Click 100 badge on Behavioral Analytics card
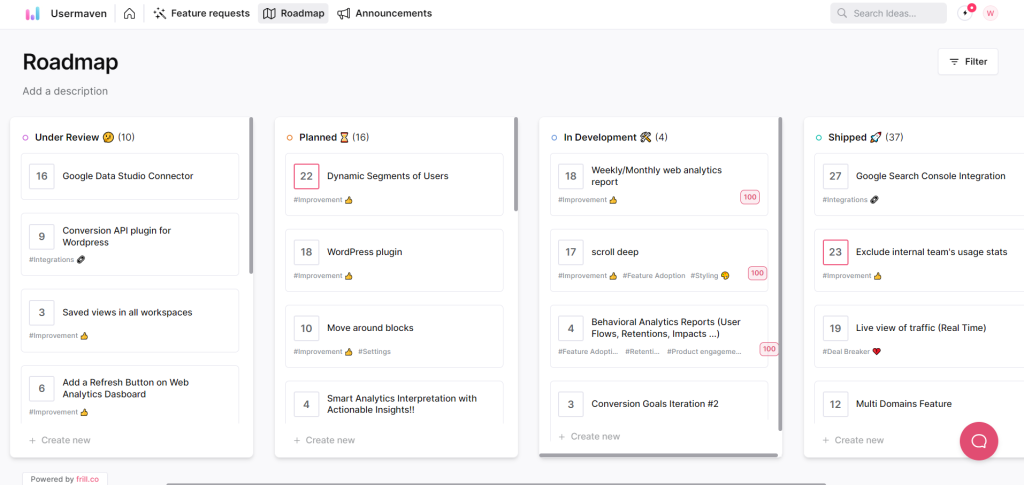 tap(769, 349)
